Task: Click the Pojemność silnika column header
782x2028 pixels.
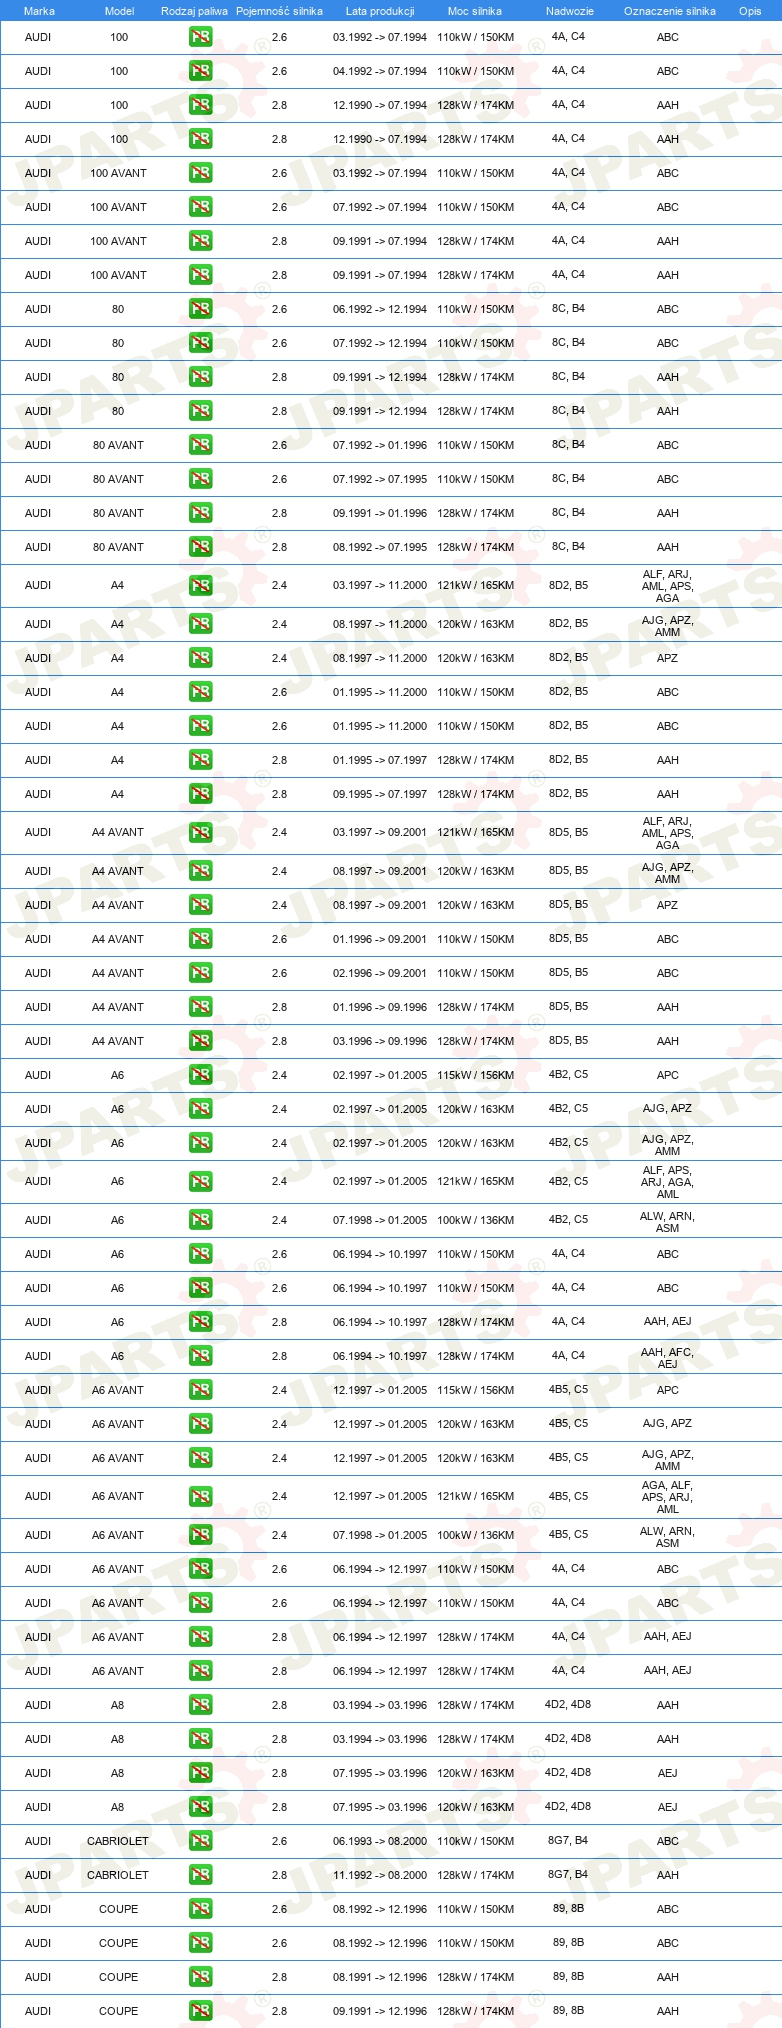Action: (279, 11)
